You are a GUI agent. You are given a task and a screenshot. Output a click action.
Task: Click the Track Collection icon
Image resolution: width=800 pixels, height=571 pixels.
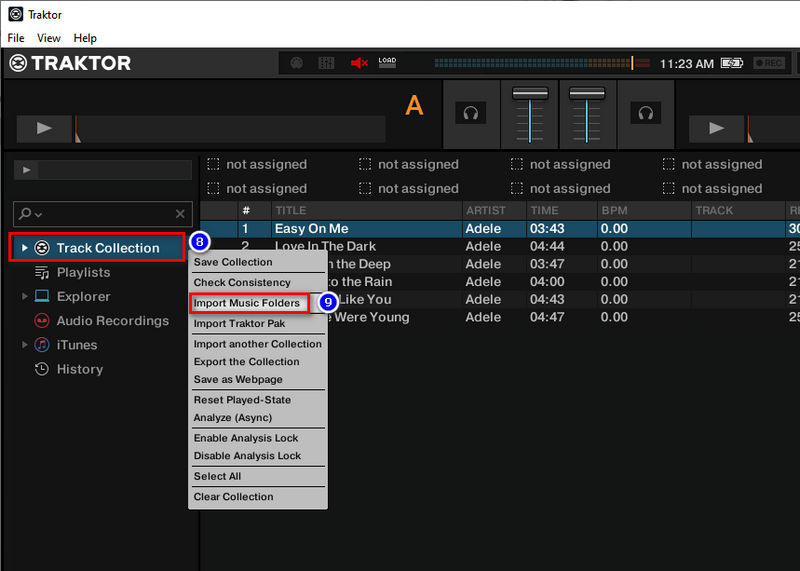pos(42,248)
